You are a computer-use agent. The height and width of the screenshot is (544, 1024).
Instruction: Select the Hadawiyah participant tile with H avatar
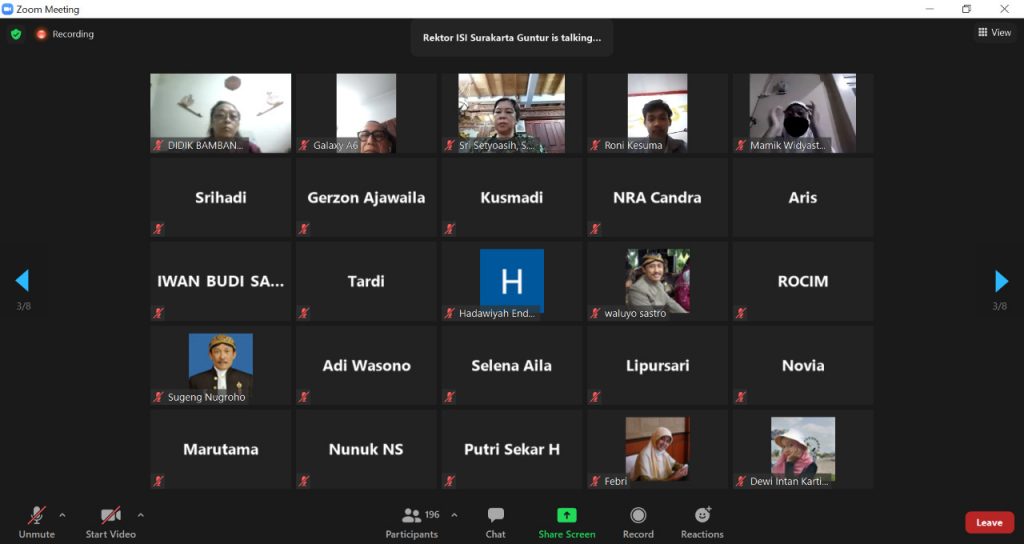pos(511,281)
